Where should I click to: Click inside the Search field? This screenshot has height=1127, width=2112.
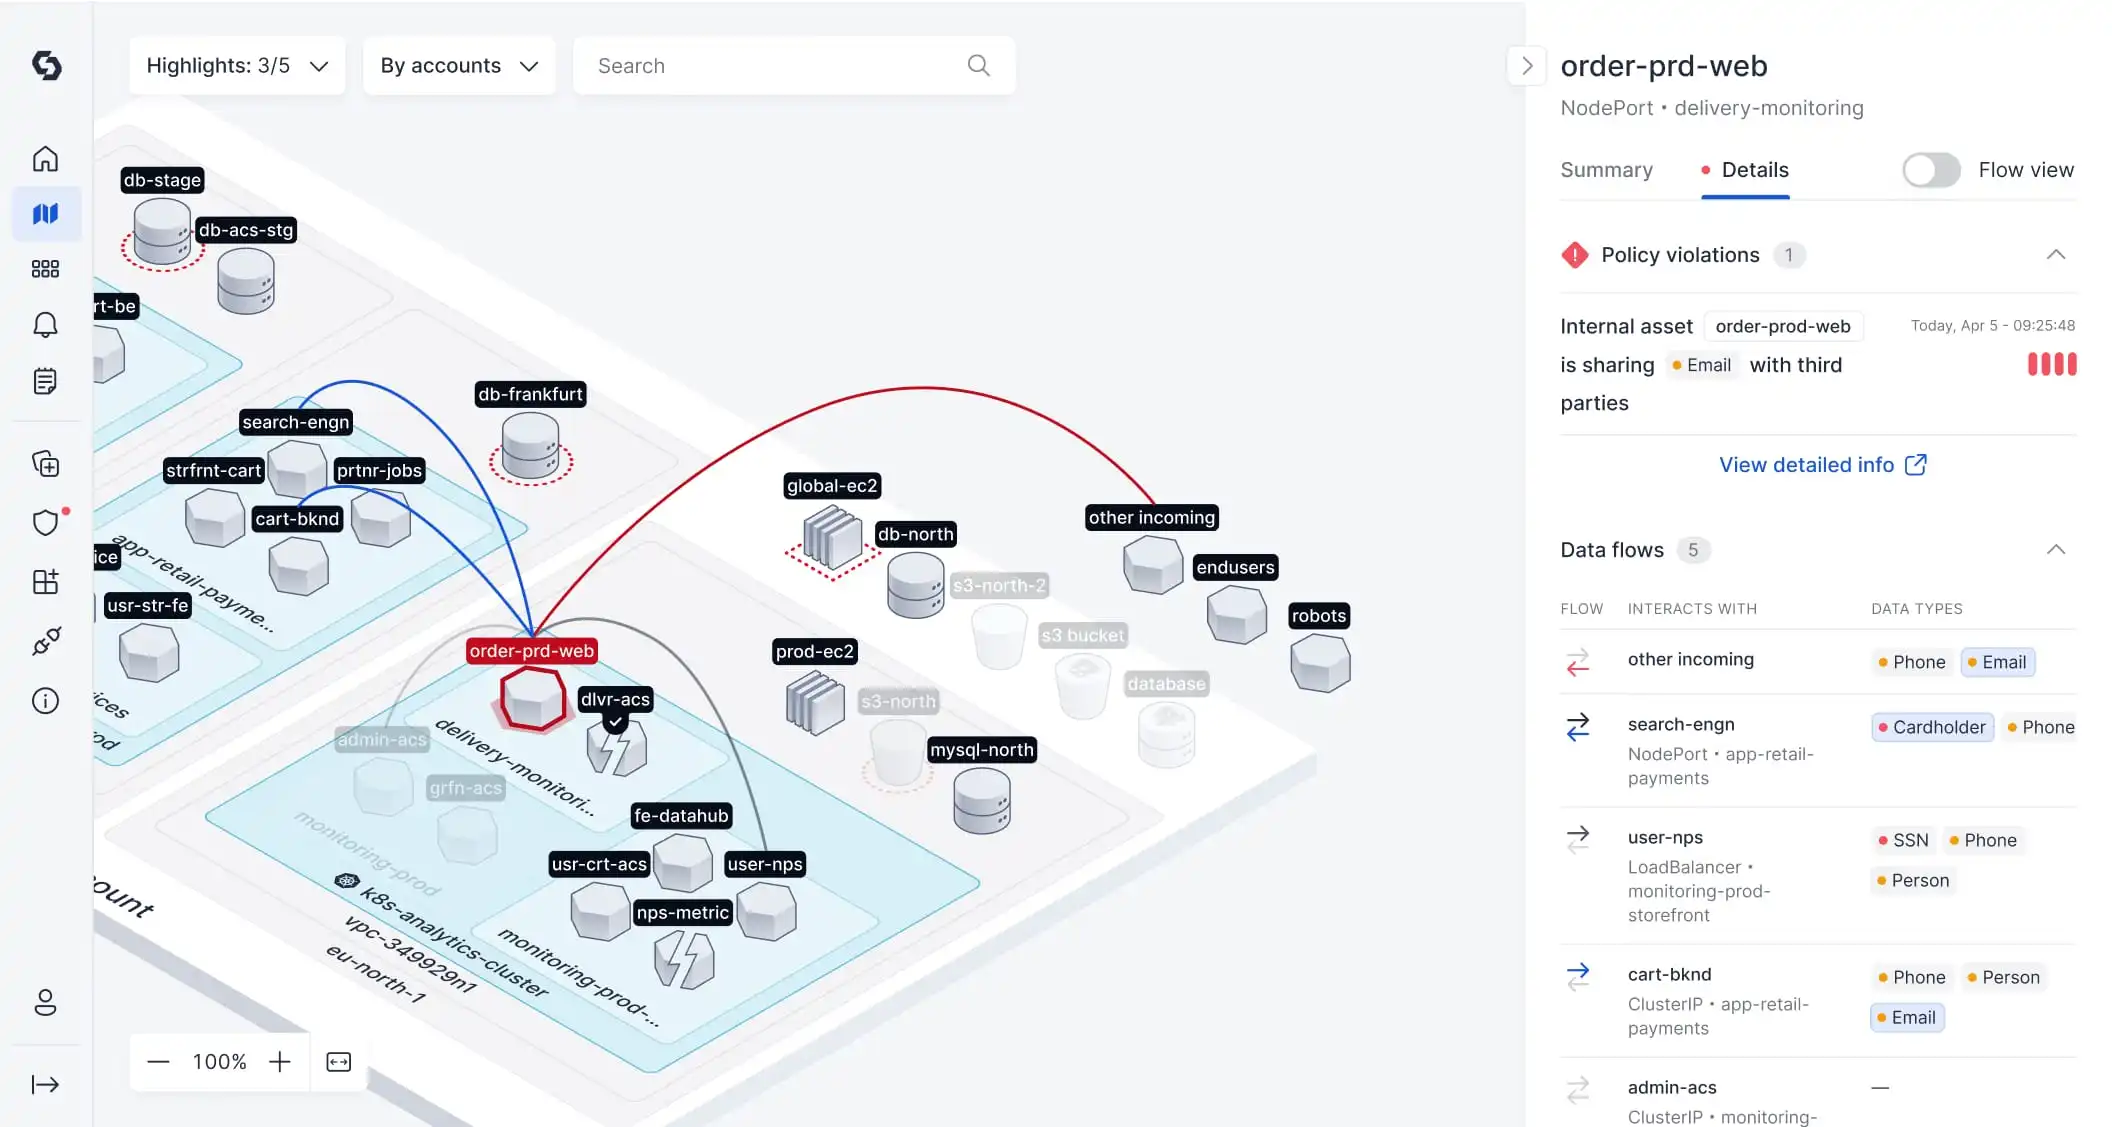click(780, 65)
